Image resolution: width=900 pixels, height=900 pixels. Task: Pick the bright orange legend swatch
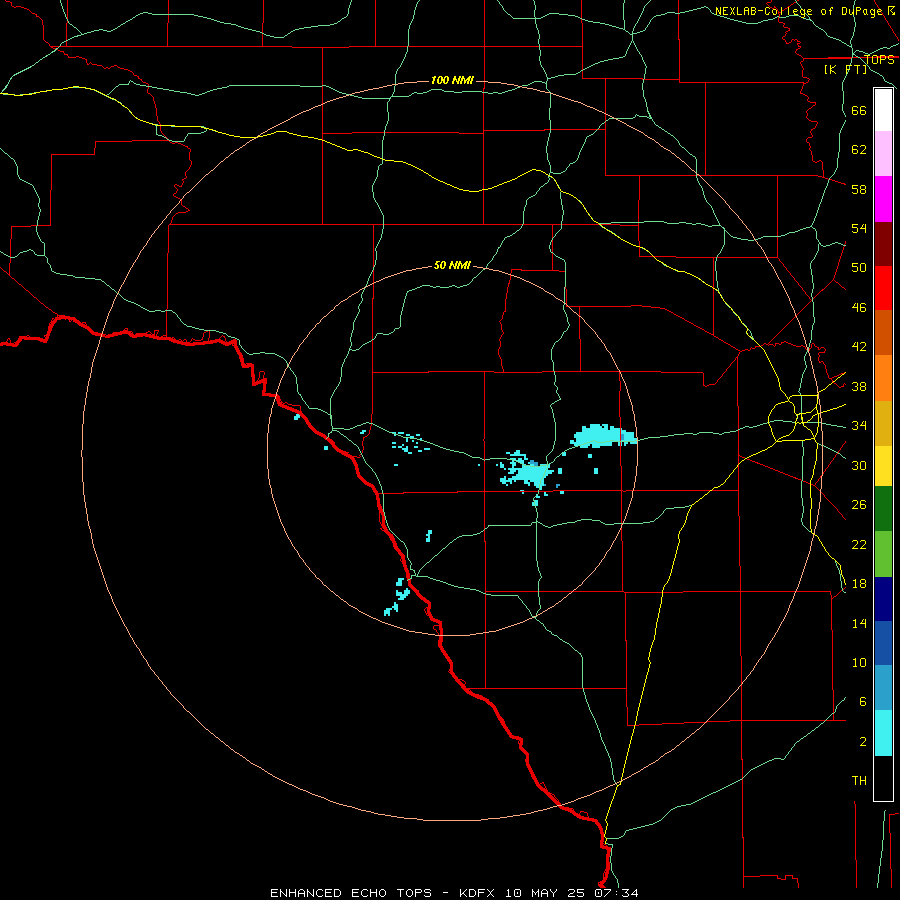tap(883, 378)
